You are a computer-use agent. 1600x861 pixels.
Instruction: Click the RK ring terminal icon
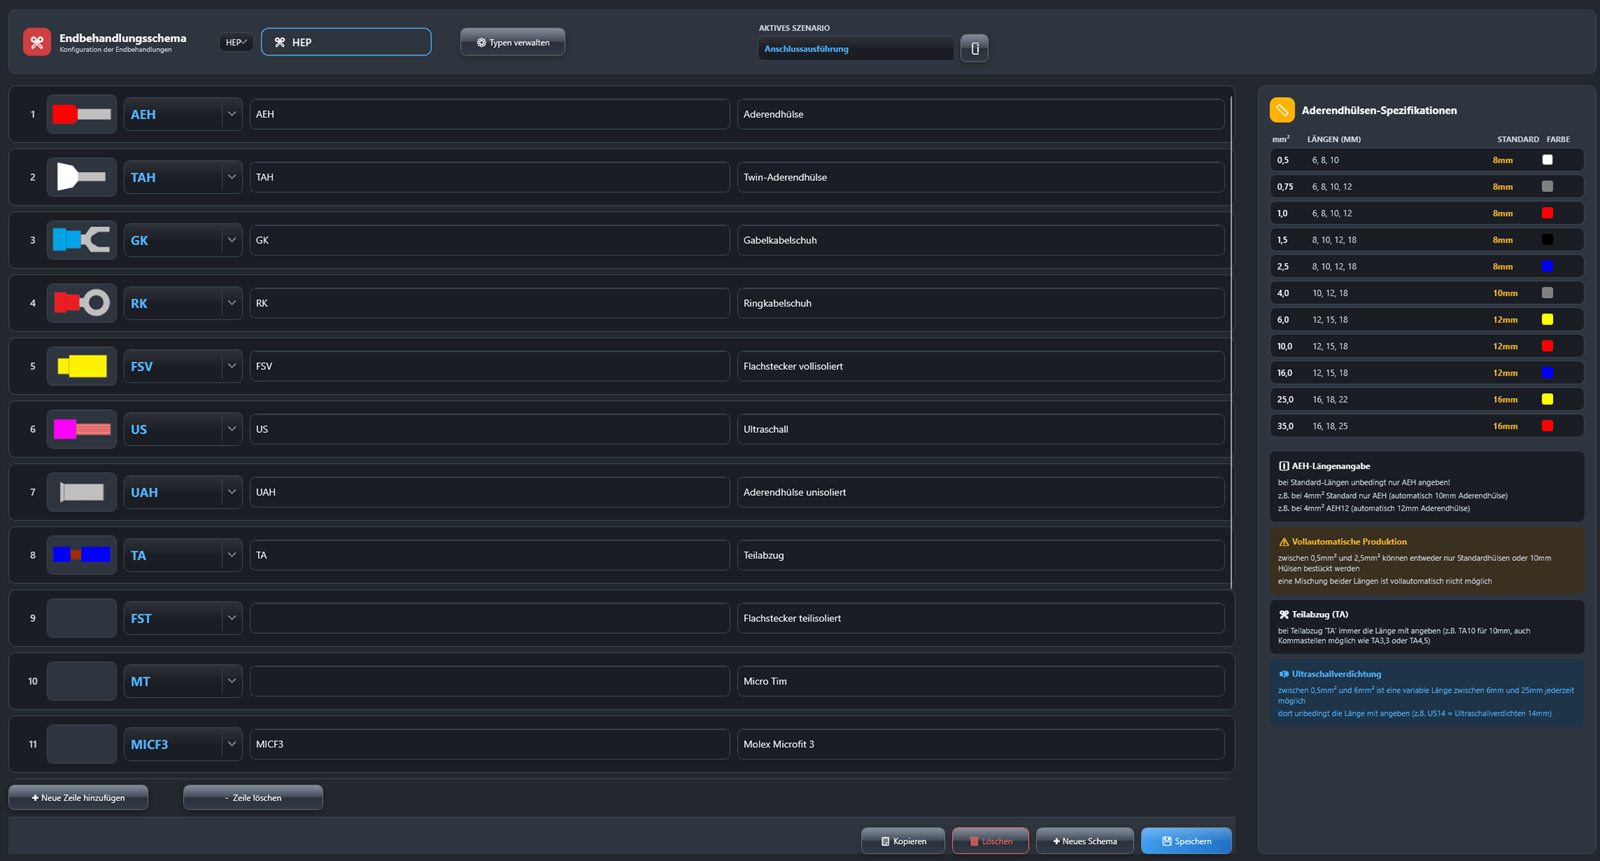(82, 303)
